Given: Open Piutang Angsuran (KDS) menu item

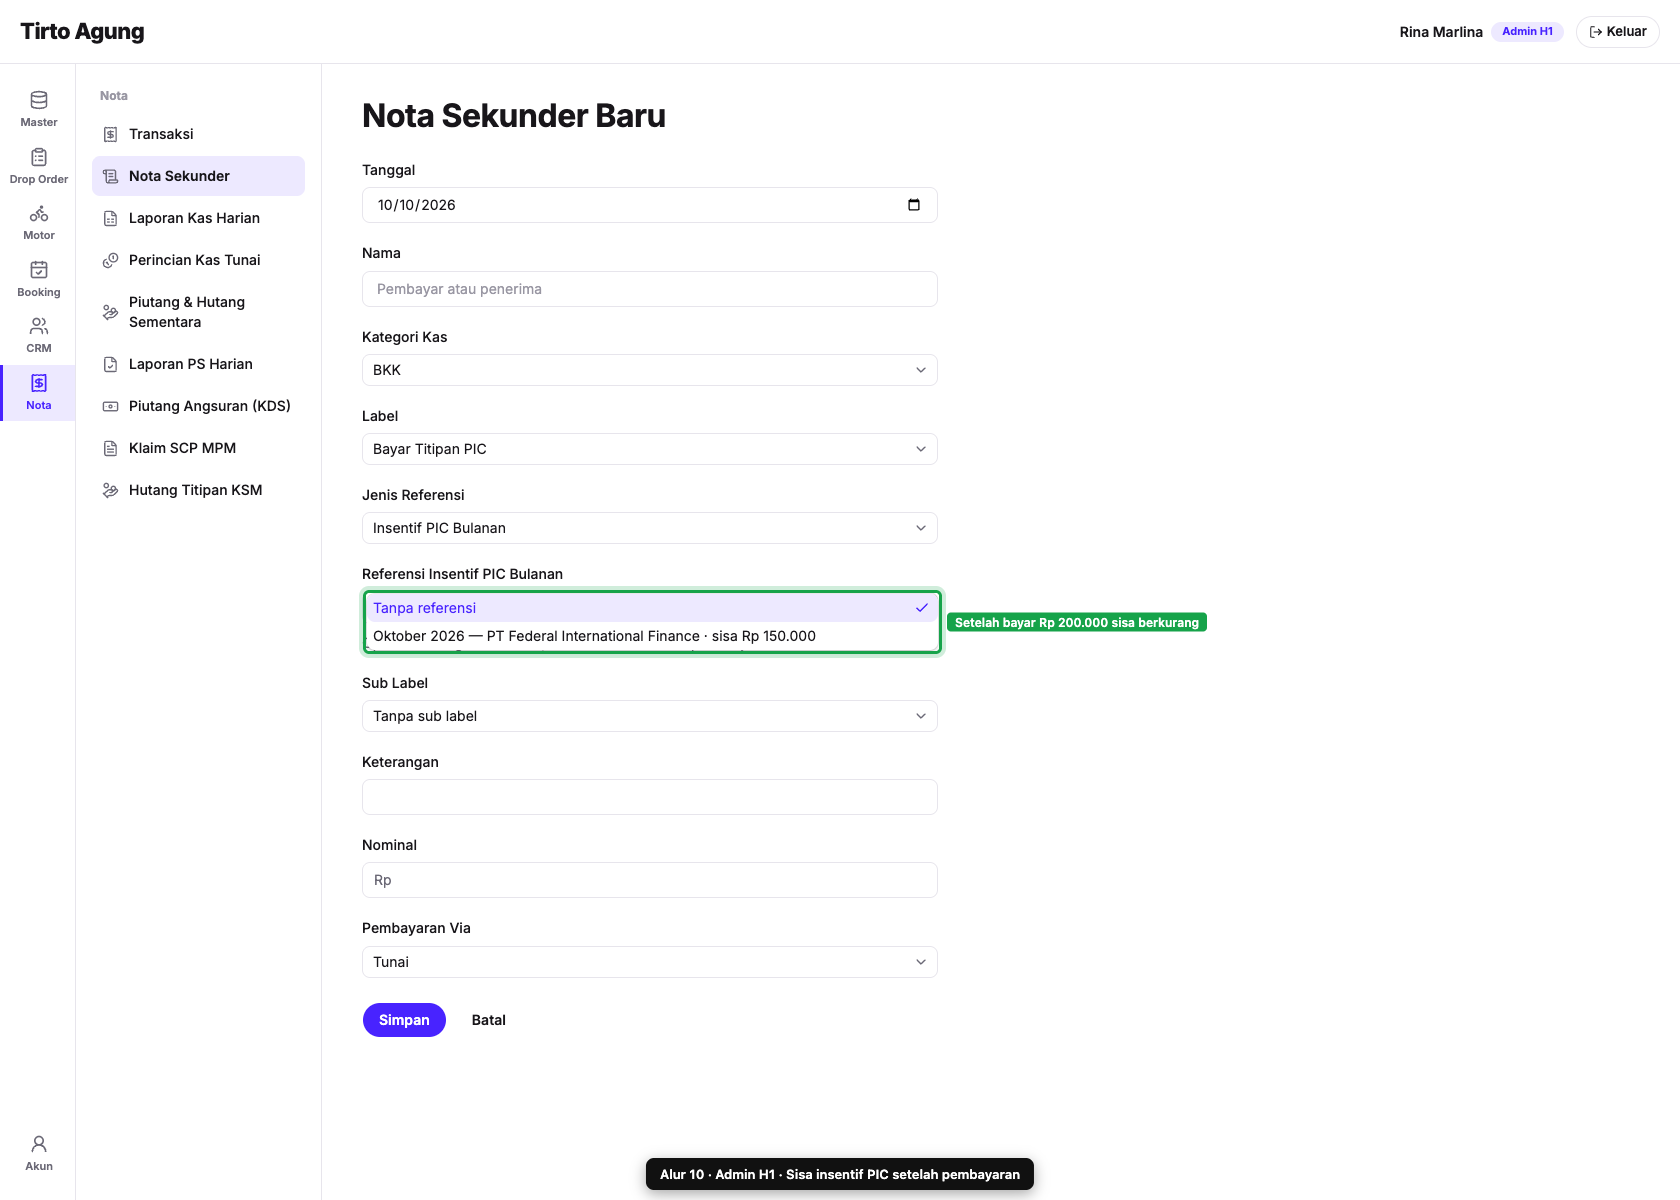Looking at the screenshot, I should point(198,406).
